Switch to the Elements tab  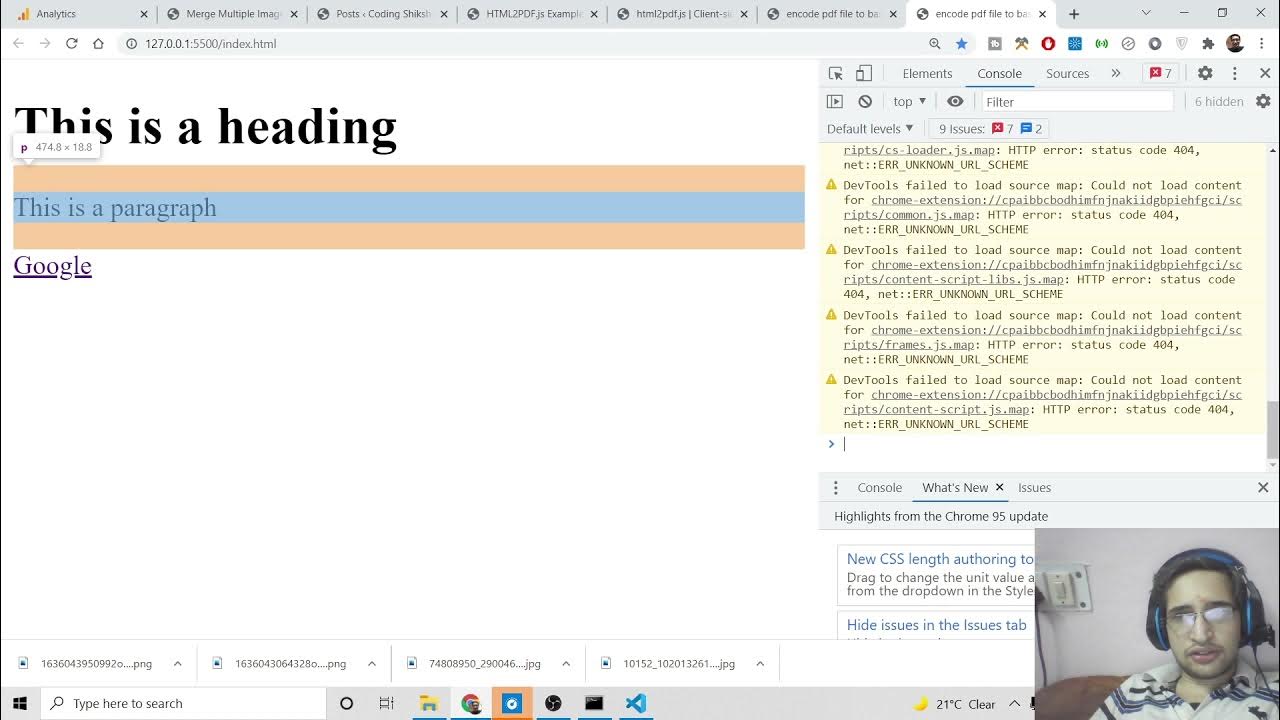tap(927, 73)
